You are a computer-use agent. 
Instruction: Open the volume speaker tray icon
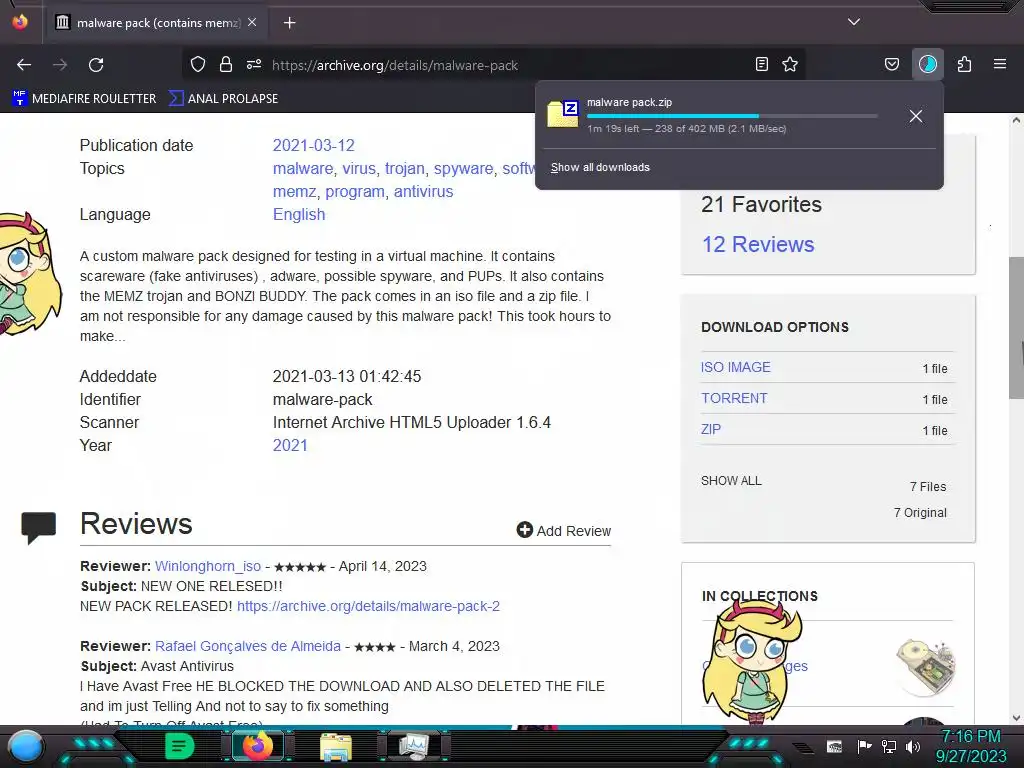coord(913,746)
